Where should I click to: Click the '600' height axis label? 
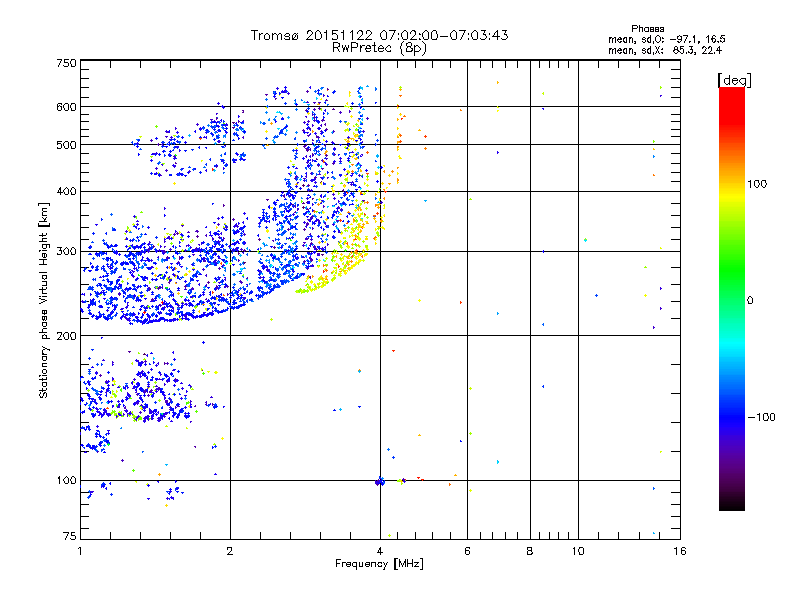pyautogui.click(x=67, y=107)
